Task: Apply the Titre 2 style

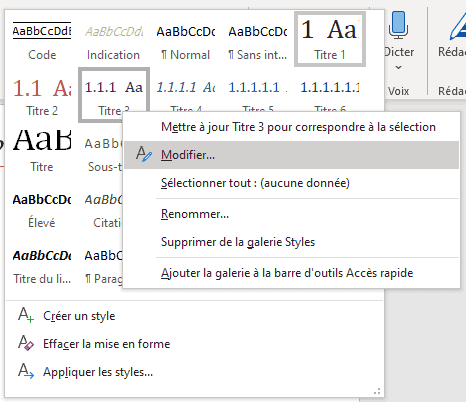Action: click(x=42, y=95)
